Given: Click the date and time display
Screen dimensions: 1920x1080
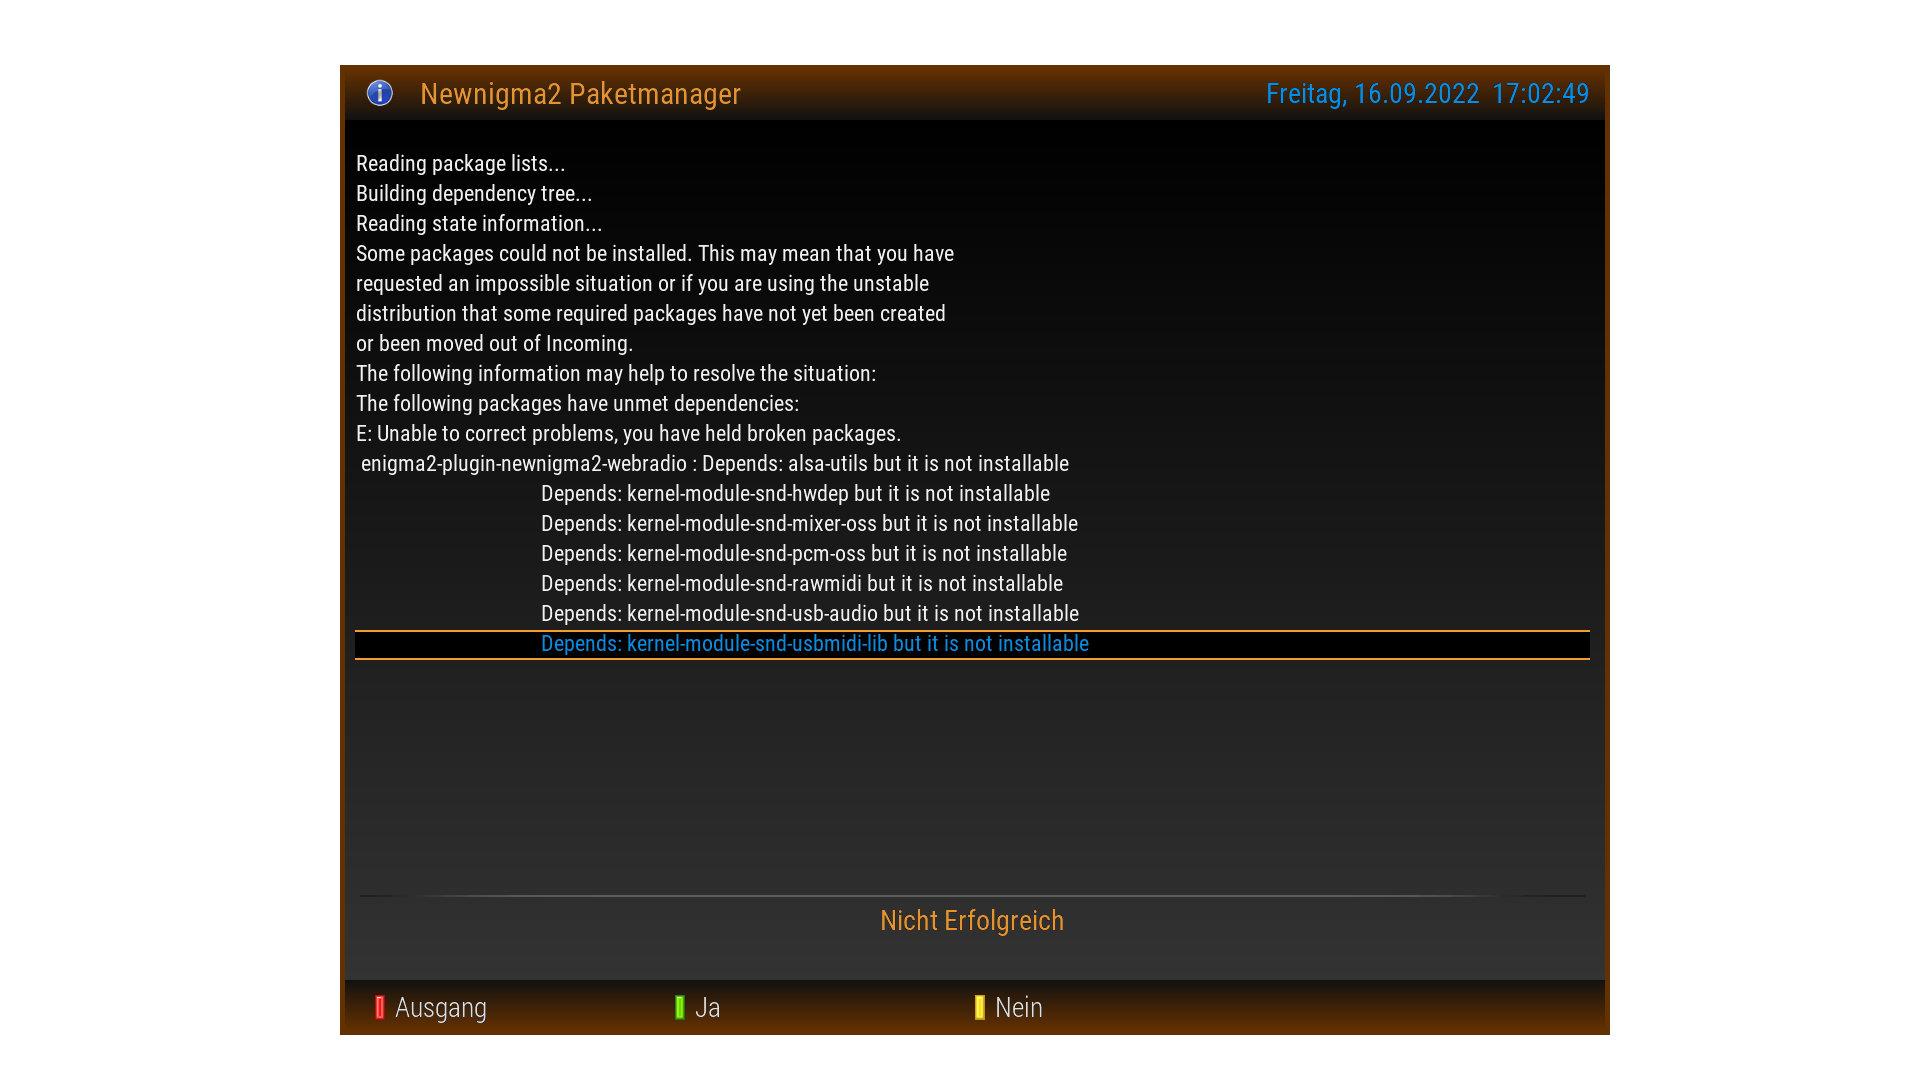Looking at the screenshot, I should pos(1427,94).
